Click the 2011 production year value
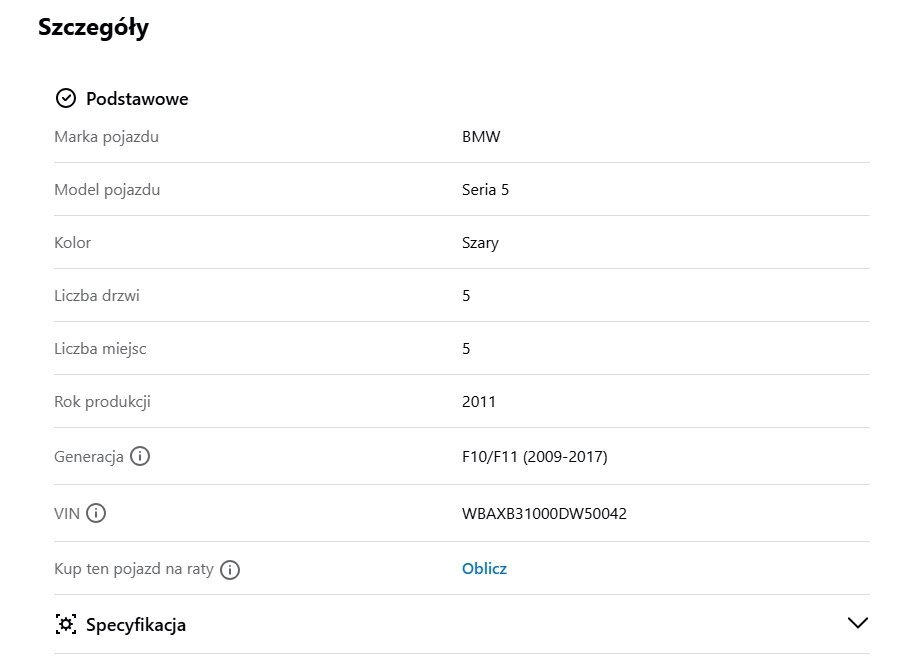The width and height of the screenshot is (902, 657). click(479, 402)
